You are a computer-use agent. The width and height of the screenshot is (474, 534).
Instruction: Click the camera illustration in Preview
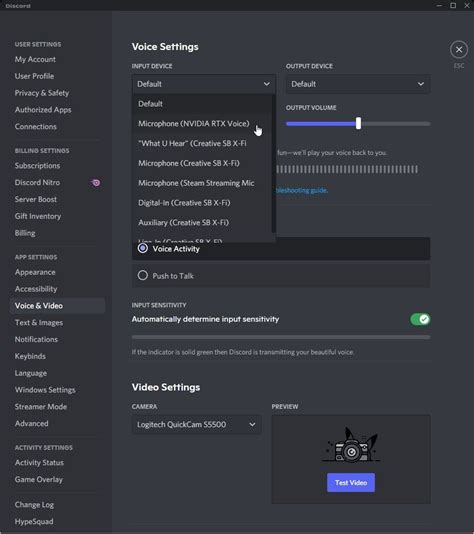[x=351, y=445]
